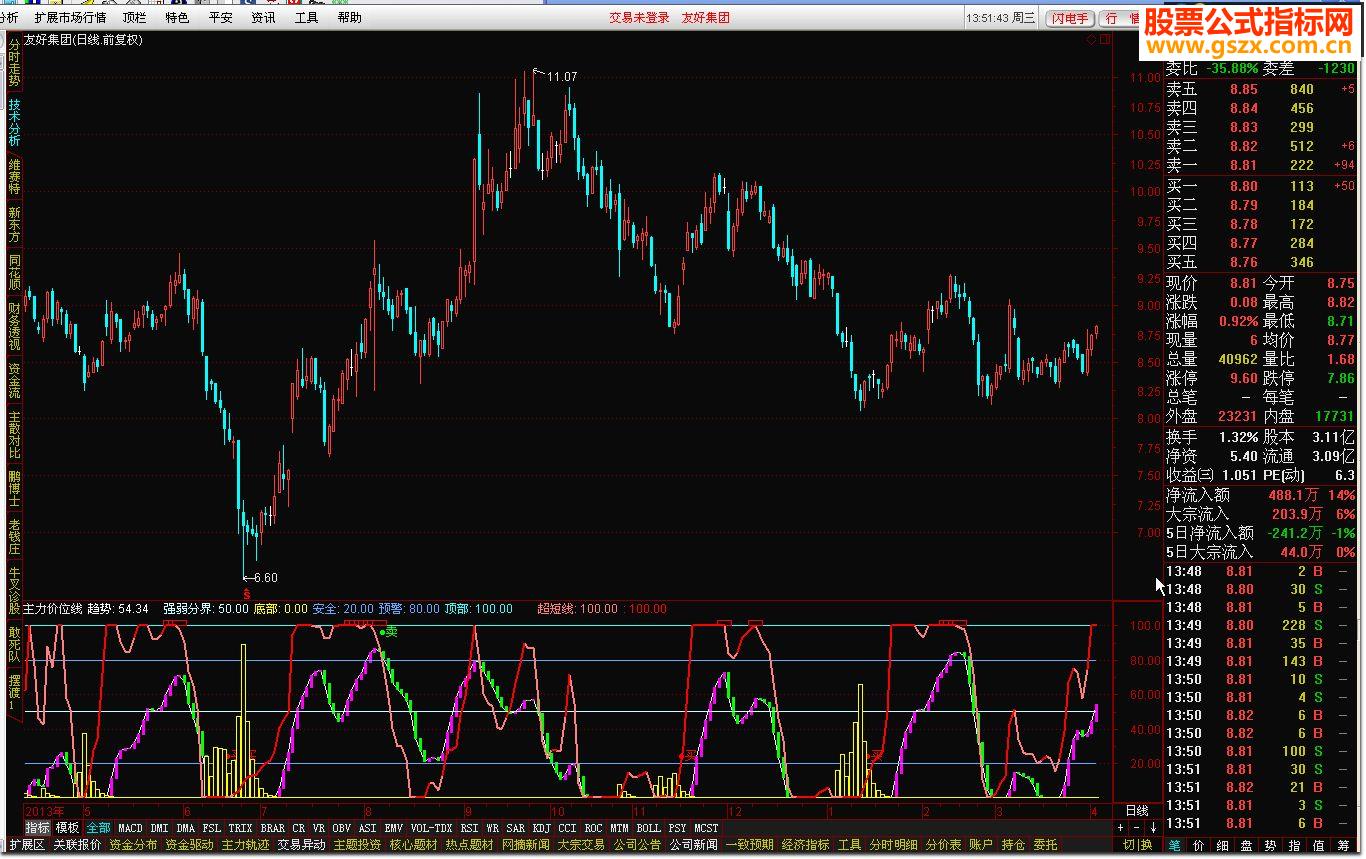This screenshot has height=859, width=1366.
Task: Click the square icon above price chart
Action: (1105, 40)
